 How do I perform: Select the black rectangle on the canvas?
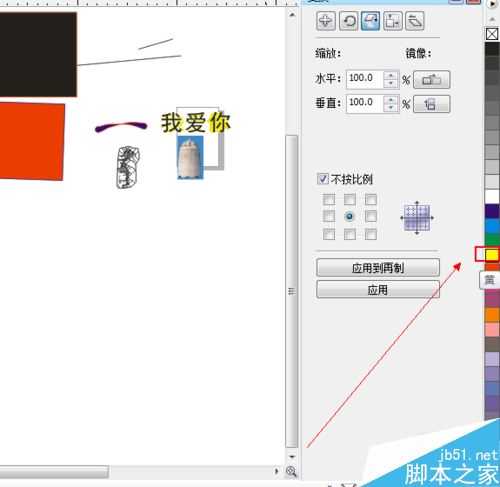point(38,54)
